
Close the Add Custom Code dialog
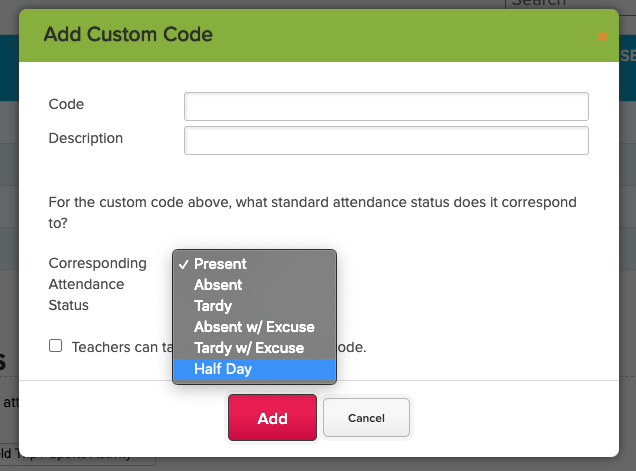click(x=602, y=36)
